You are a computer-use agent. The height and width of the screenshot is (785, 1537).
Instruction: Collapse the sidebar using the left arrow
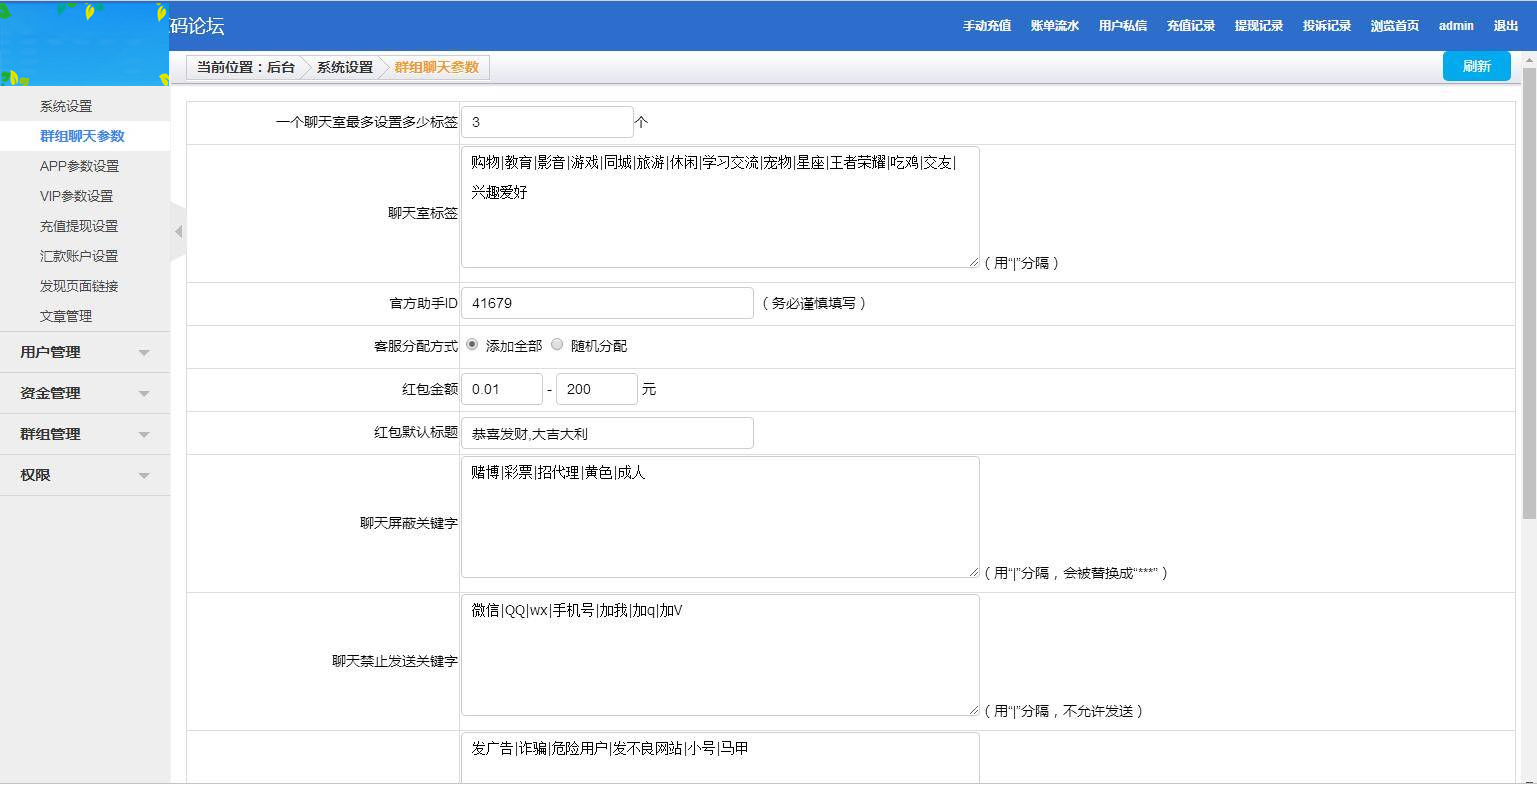click(x=180, y=230)
